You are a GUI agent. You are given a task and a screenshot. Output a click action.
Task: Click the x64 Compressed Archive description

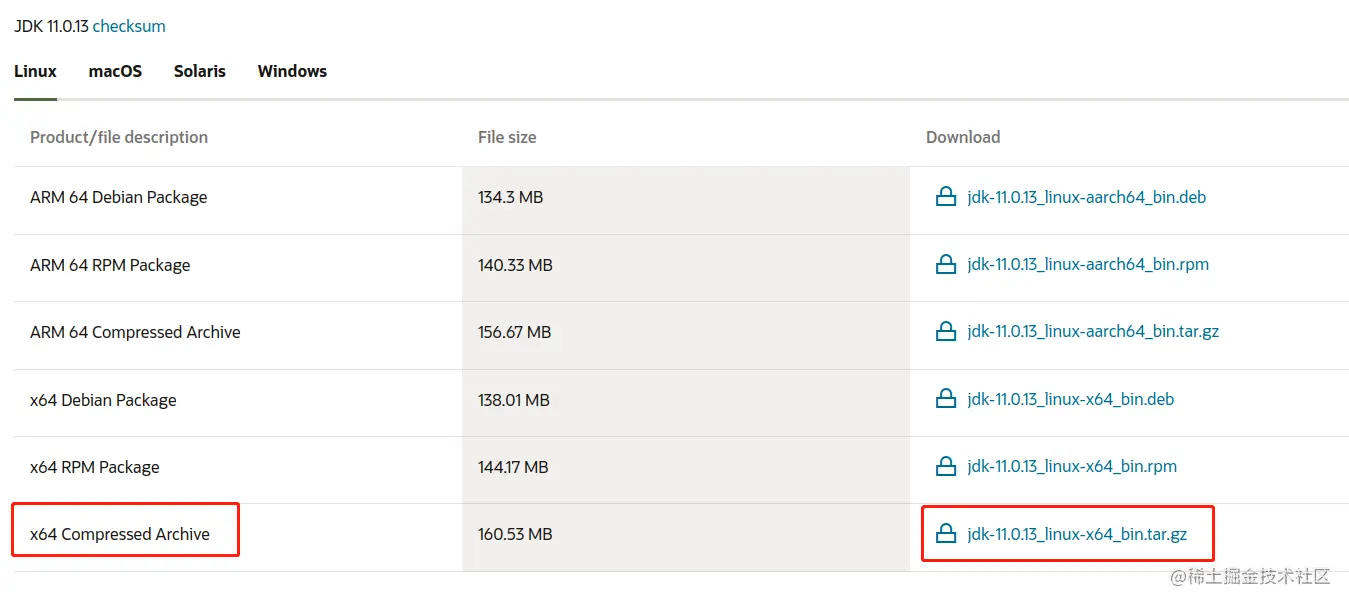pyautogui.click(x=120, y=534)
